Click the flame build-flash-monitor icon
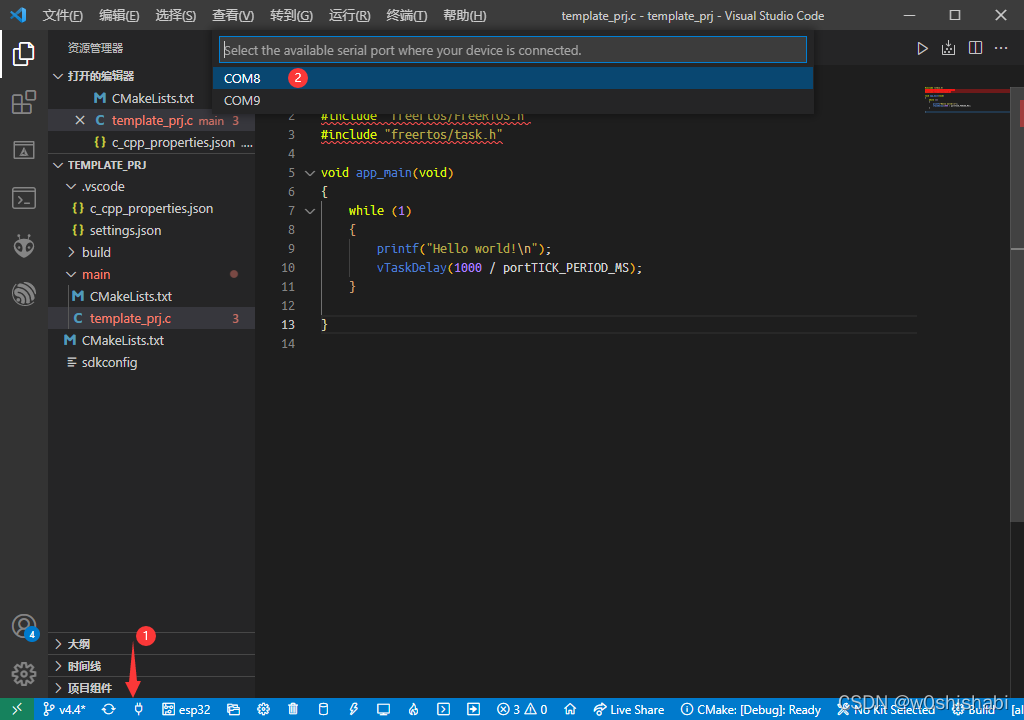Viewport: 1024px width, 720px height. click(x=413, y=709)
